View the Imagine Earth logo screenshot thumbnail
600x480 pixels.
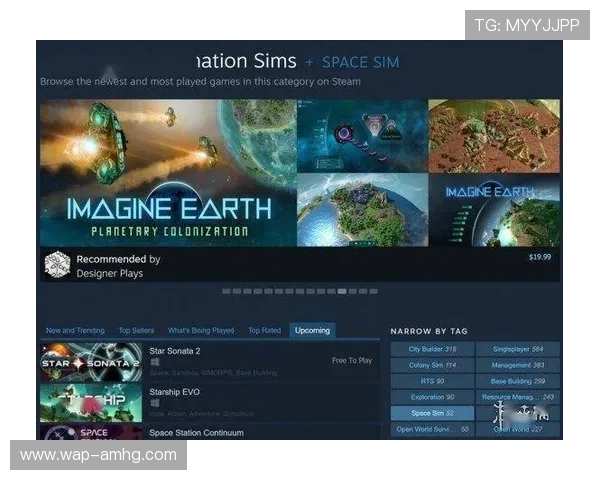[494, 210]
